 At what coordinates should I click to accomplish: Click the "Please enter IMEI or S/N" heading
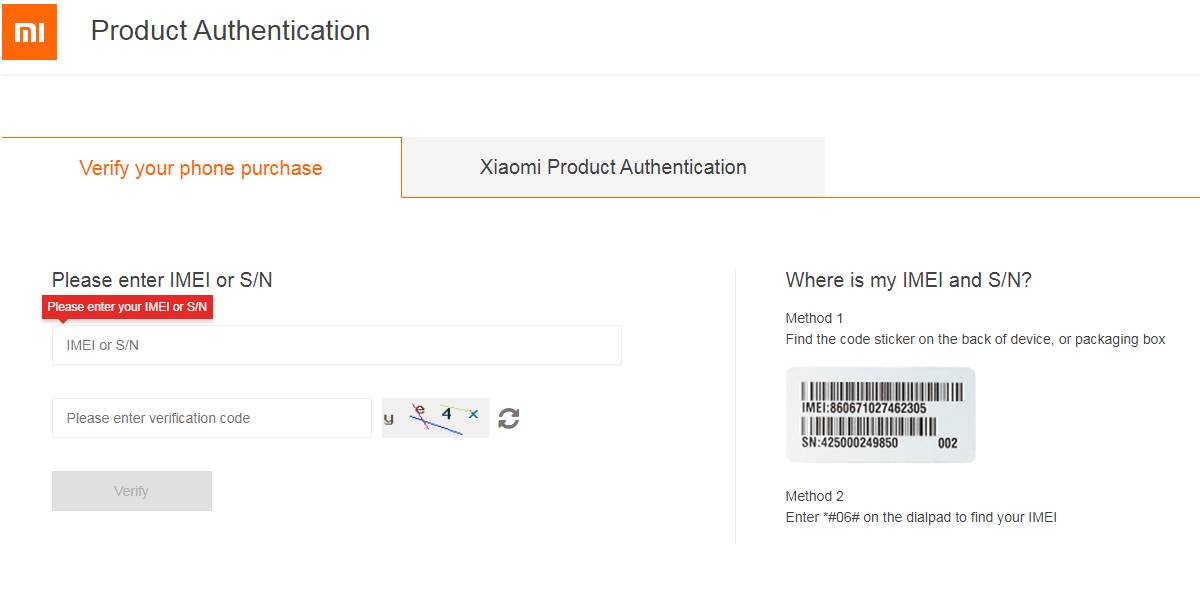pos(162,280)
